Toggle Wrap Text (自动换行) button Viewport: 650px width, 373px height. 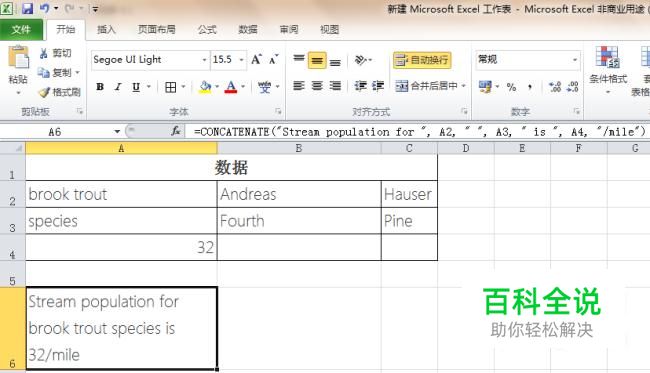pos(422,60)
